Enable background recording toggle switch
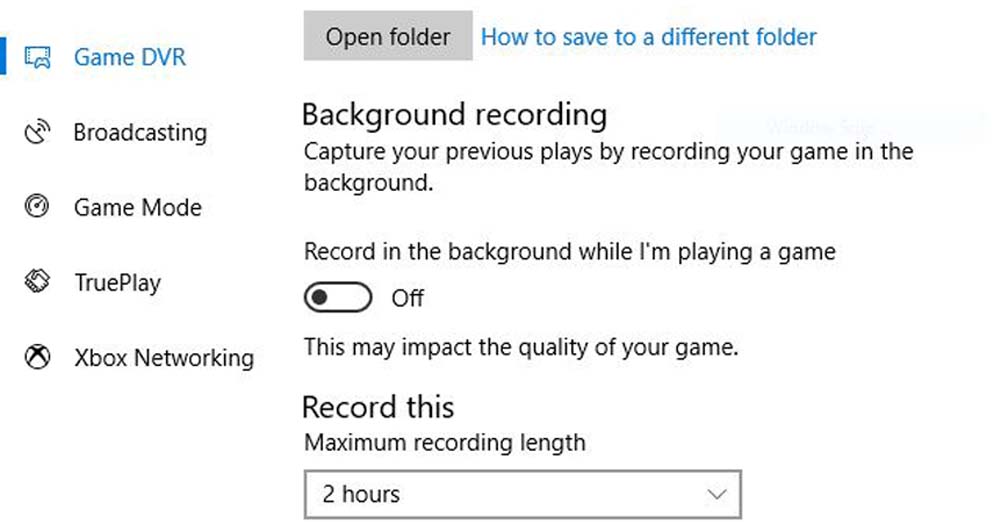The height and width of the screenshot is (525, 1000). point(338,297)
